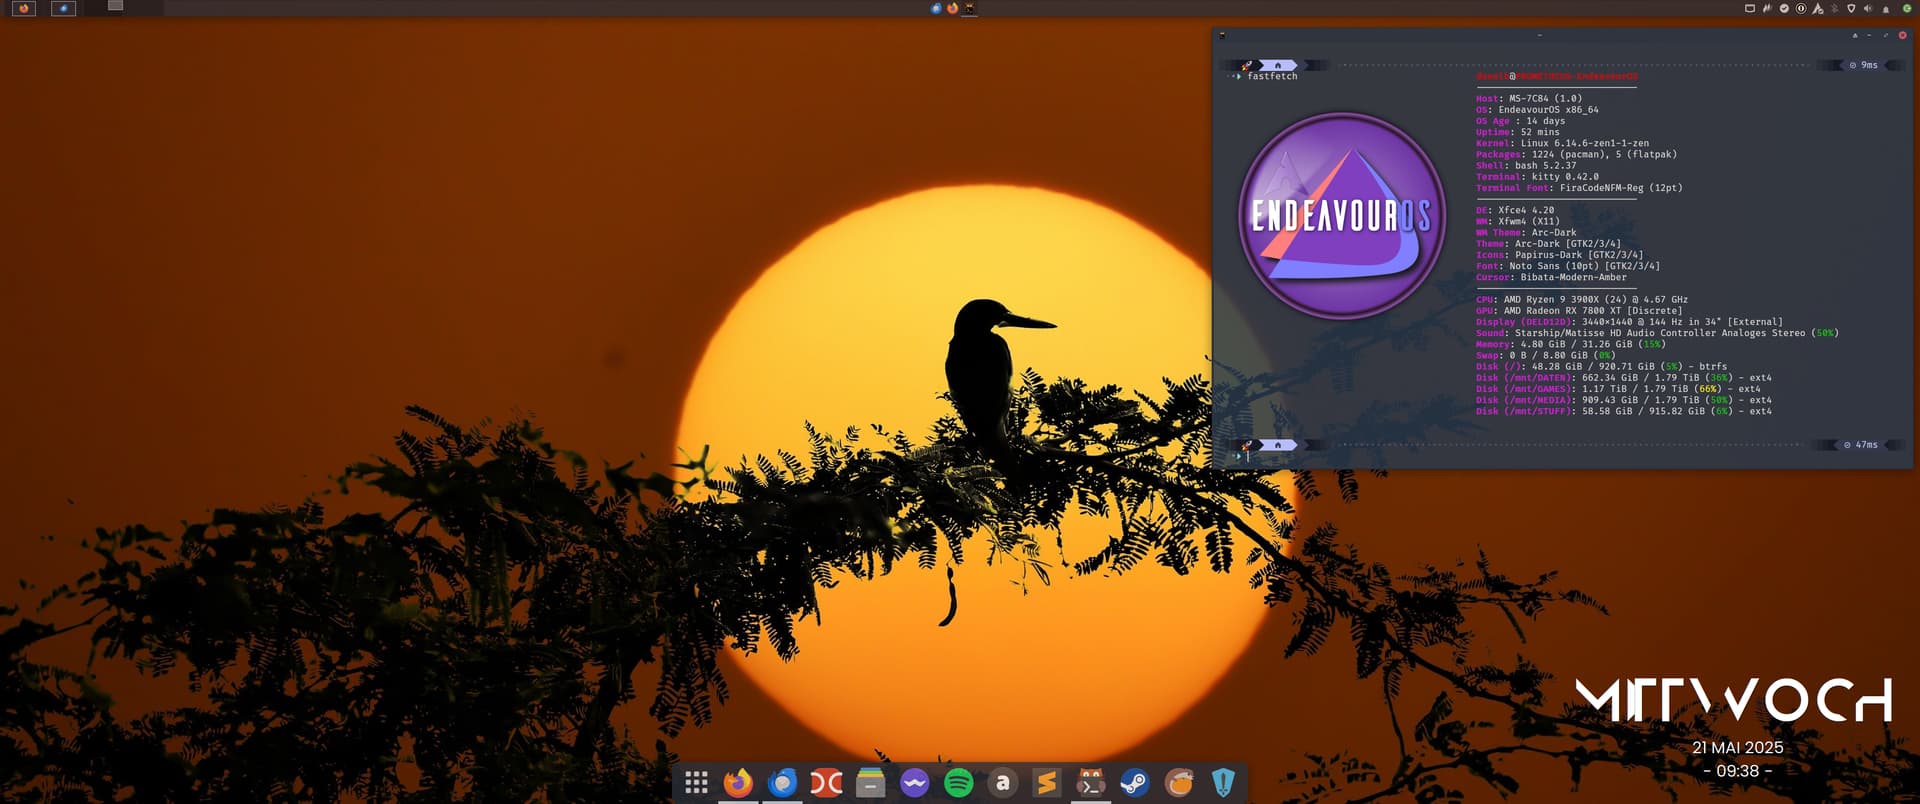Image resolution: width=1920 pixels, height=804 pixels.
Task: Open kitty terminal from the dock
Action: tap(1090, 783)
